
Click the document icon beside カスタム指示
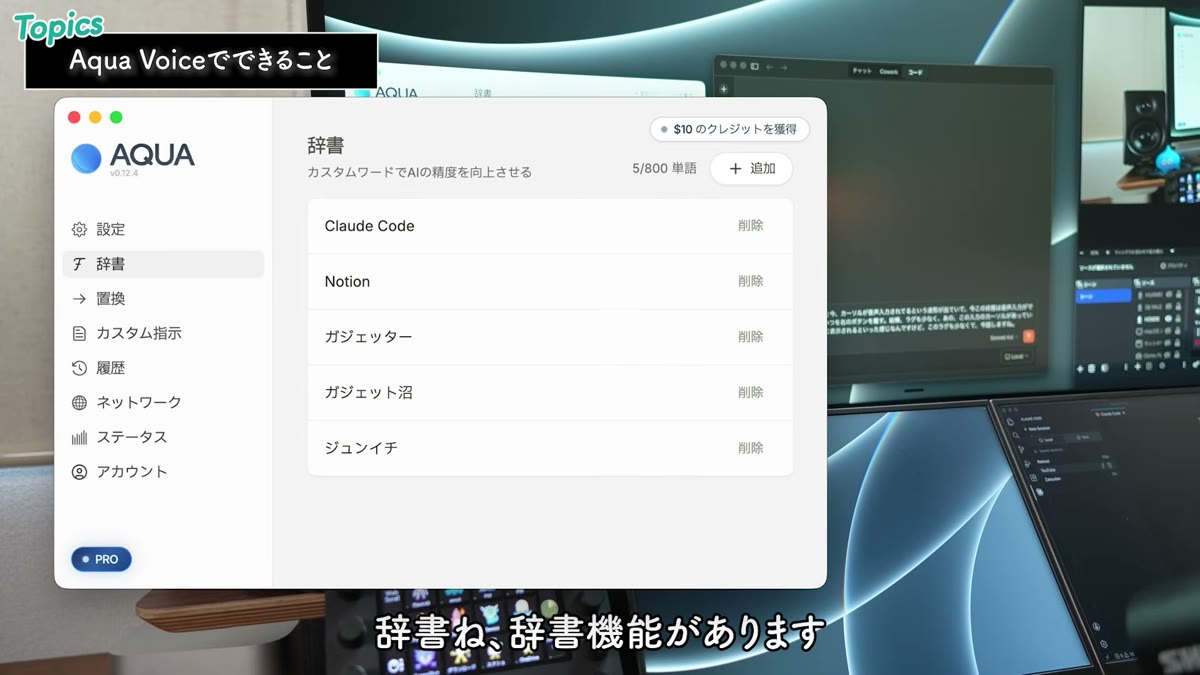pos(79,333)
